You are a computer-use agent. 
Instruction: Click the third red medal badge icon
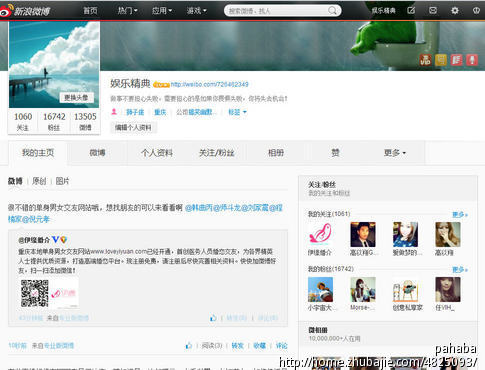[x=456, y=60]
